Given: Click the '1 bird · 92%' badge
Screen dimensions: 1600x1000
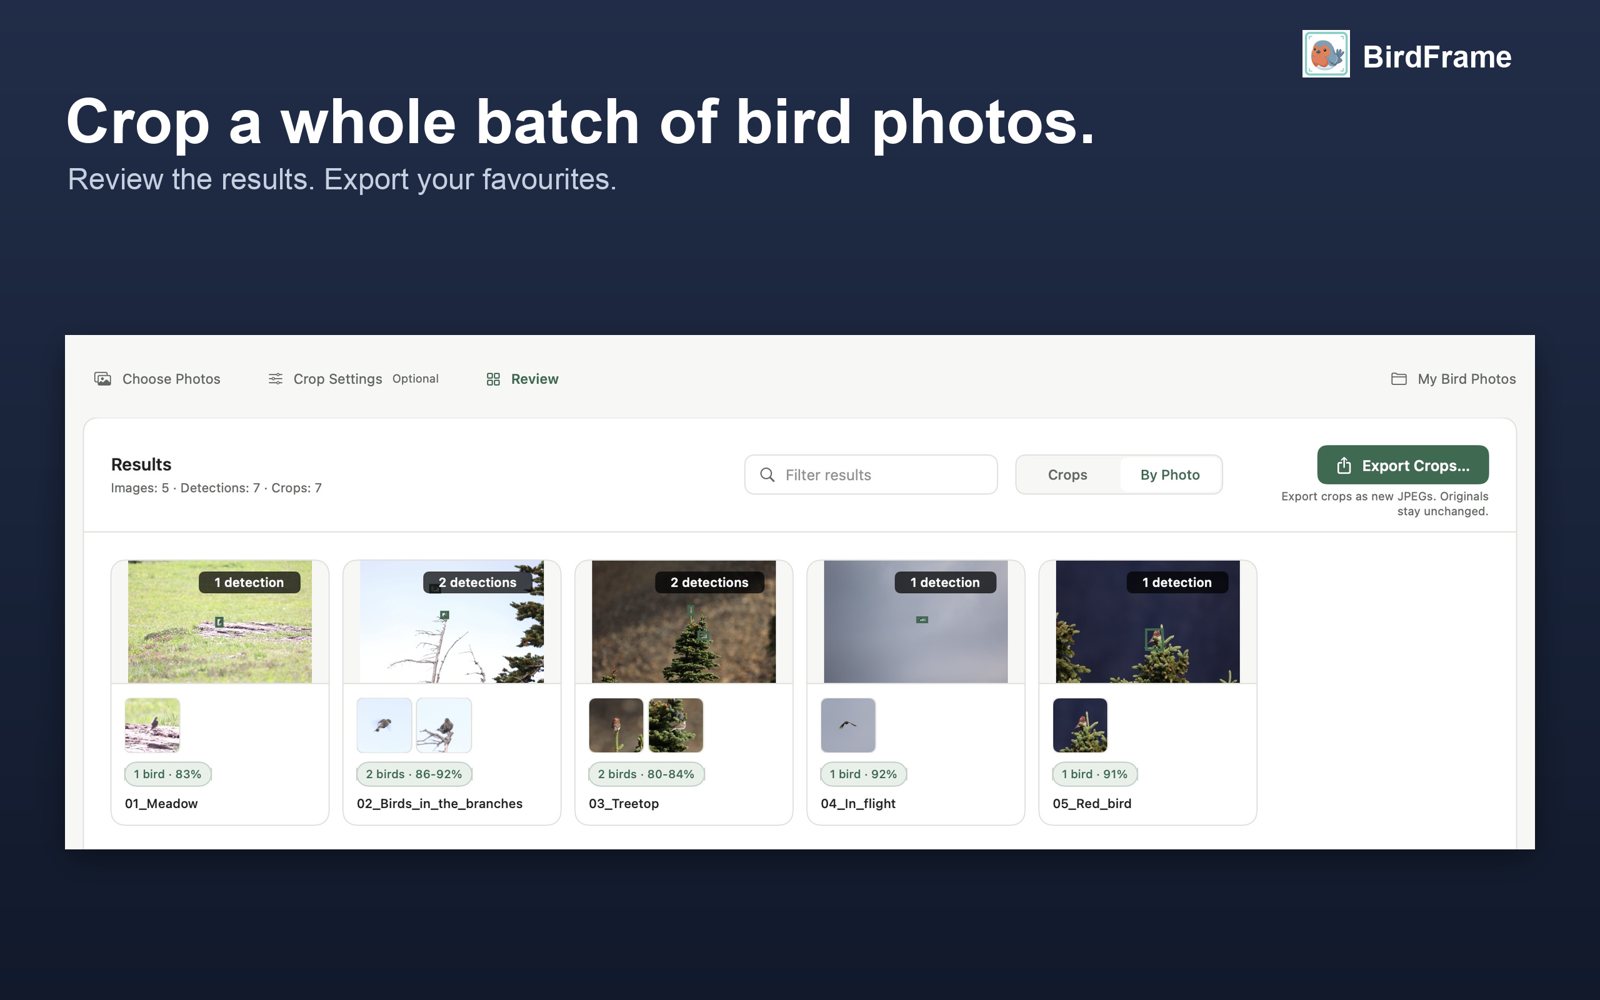Looking at the screenshot, I should point(863,774).
